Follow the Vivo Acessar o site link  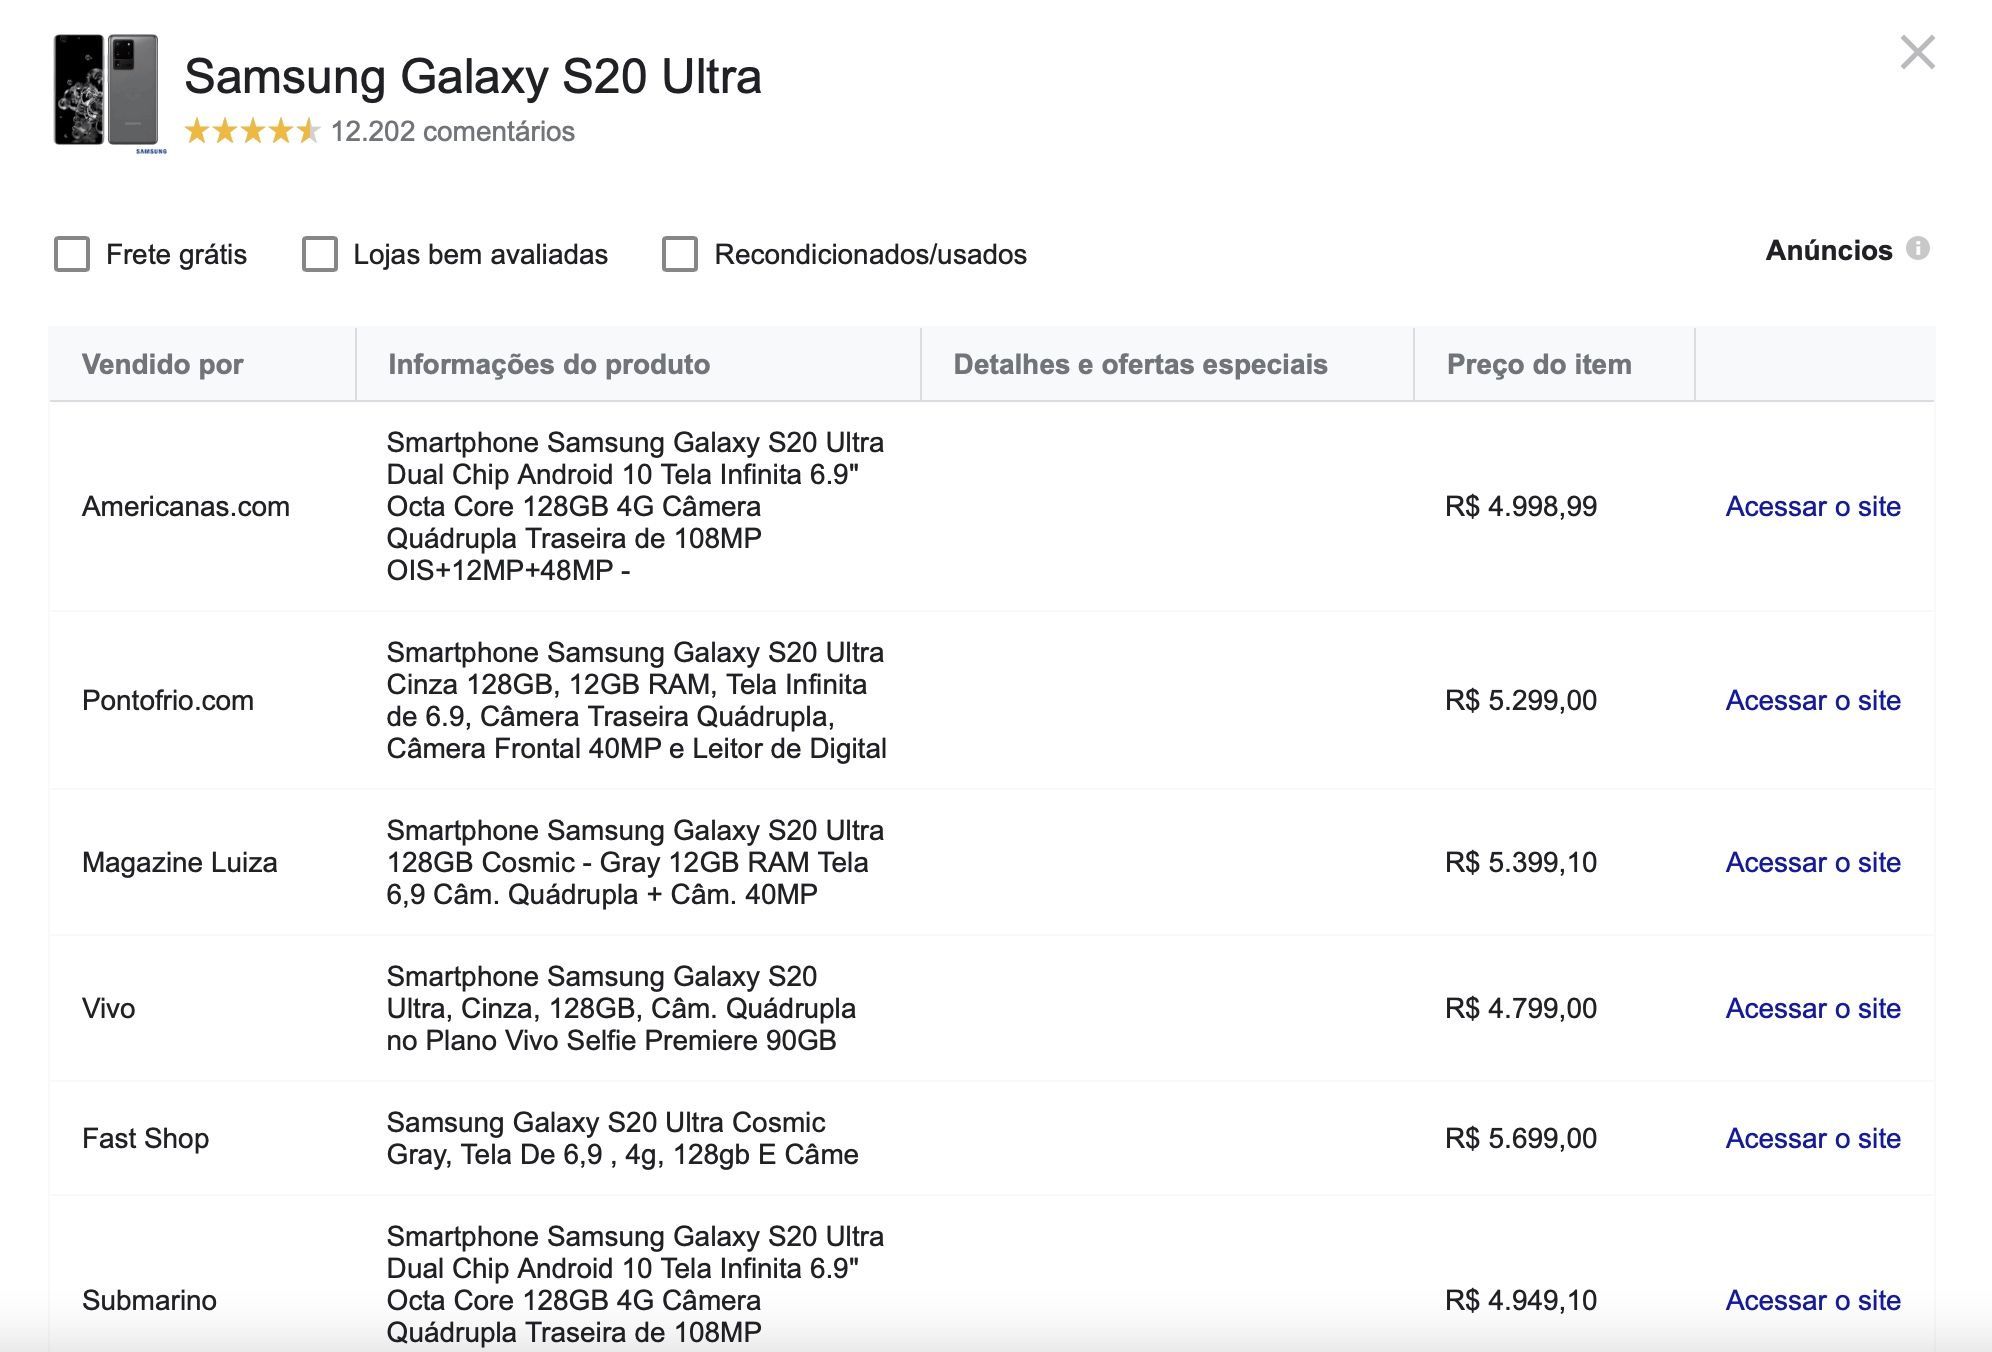coord(1813,1008)
